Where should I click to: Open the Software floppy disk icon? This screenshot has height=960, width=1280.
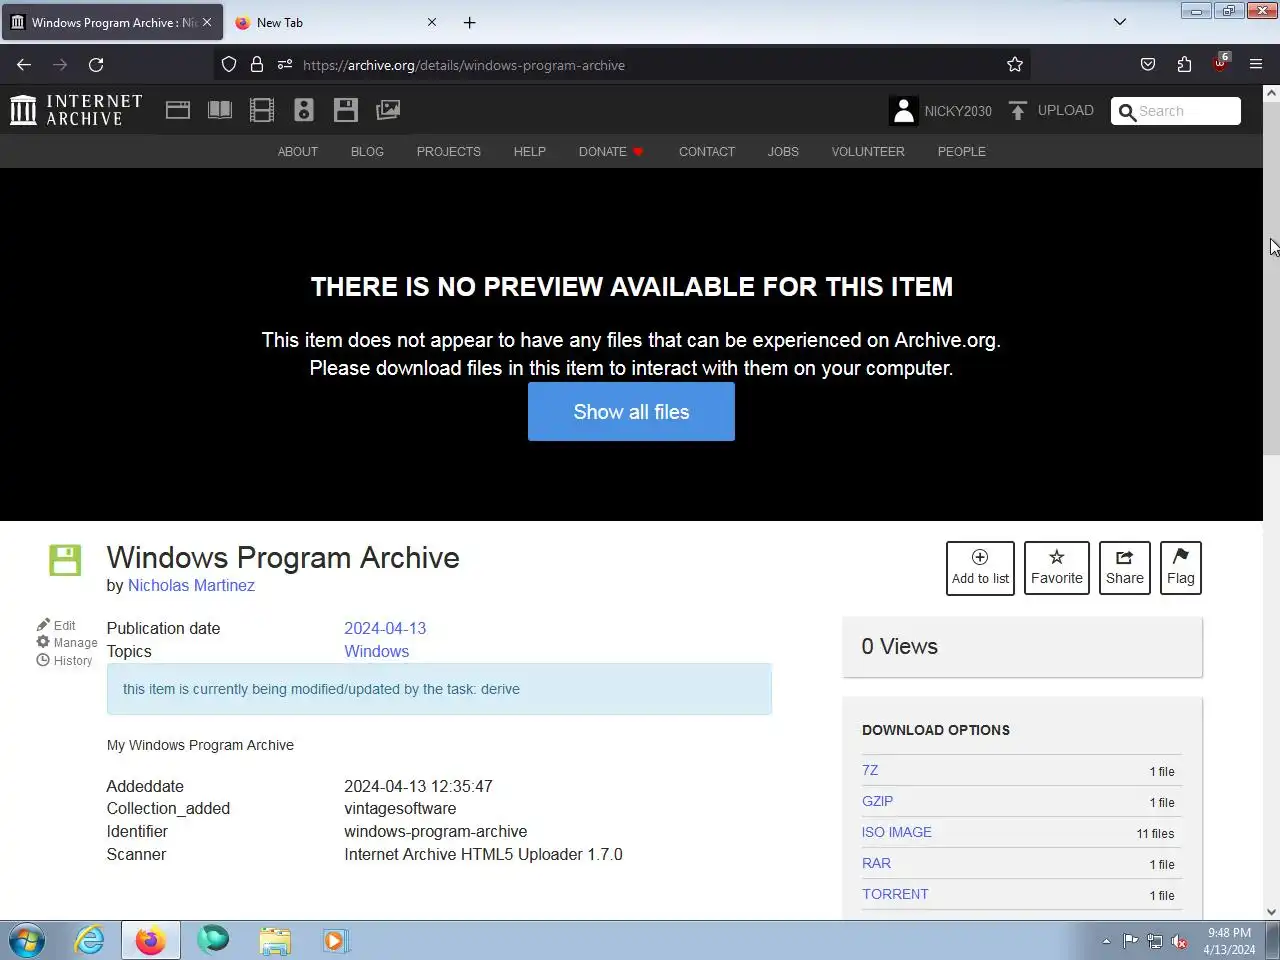point(346,110)
